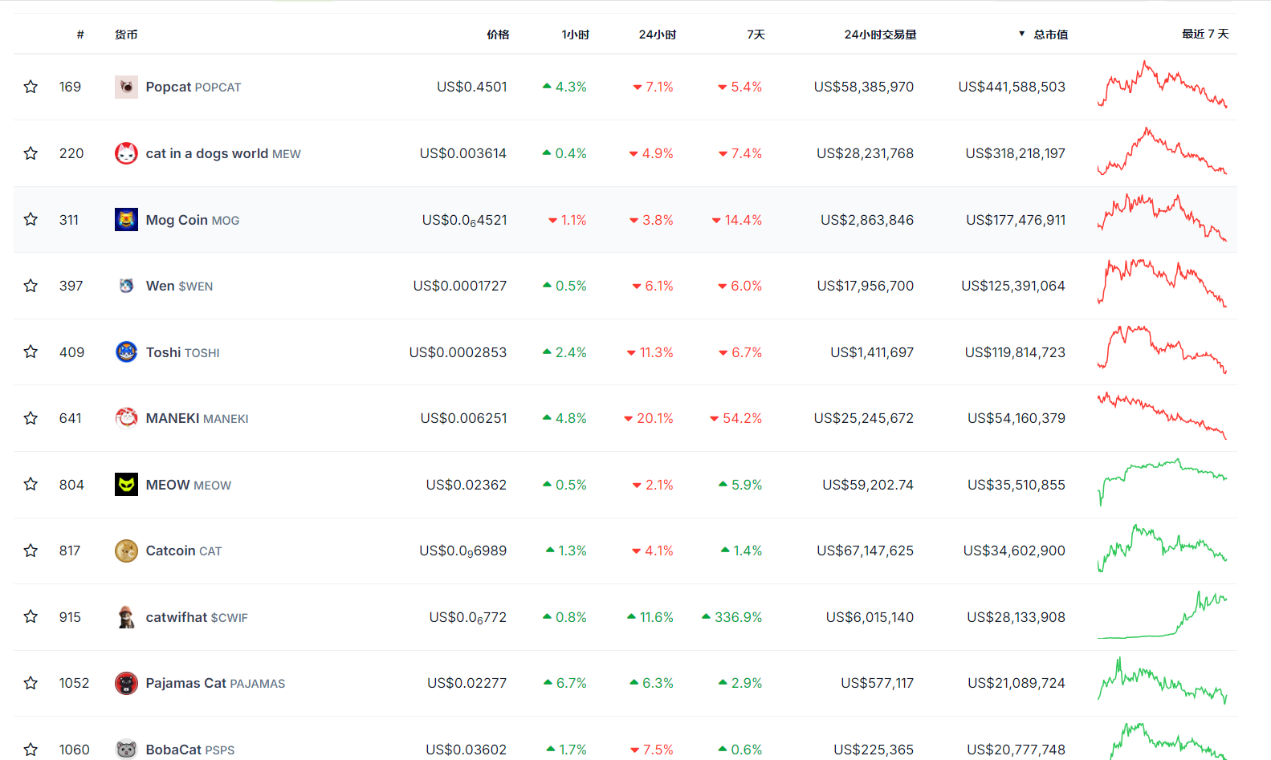
Task: Sort by the 1小时 change column
Action: click(575, 34)
